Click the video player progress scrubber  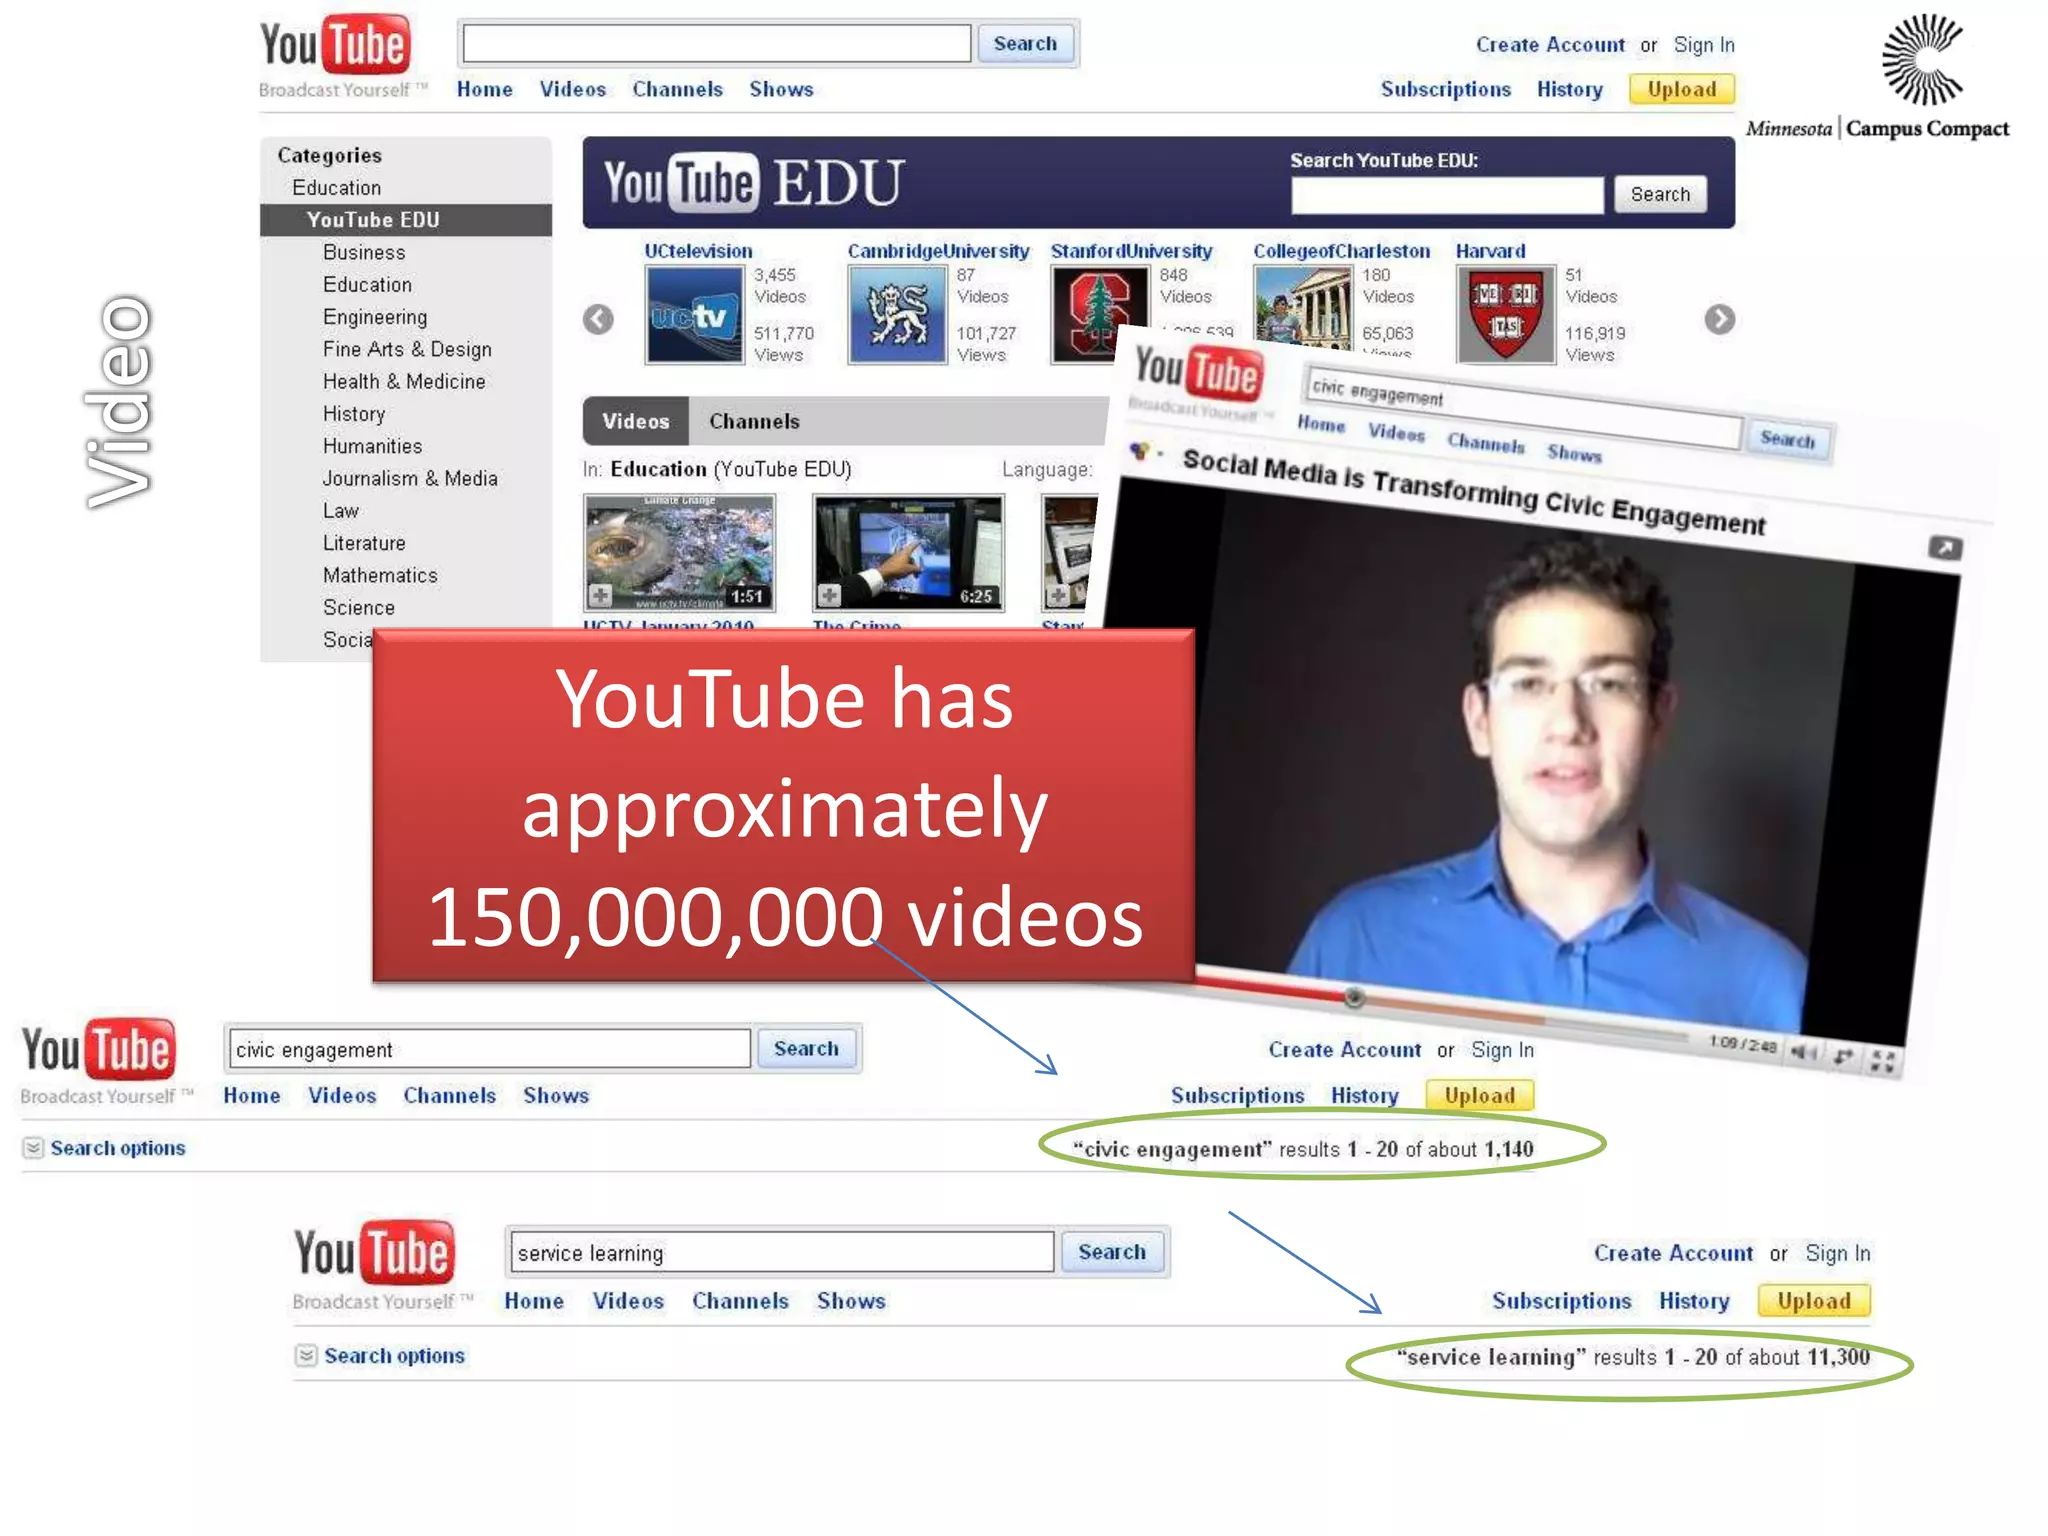[x=1354, y=997]
